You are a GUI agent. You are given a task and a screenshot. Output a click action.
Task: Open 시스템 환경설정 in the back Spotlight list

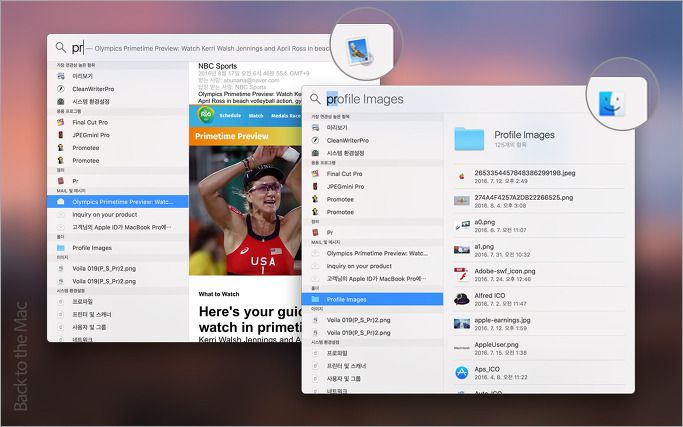[118, 102]
